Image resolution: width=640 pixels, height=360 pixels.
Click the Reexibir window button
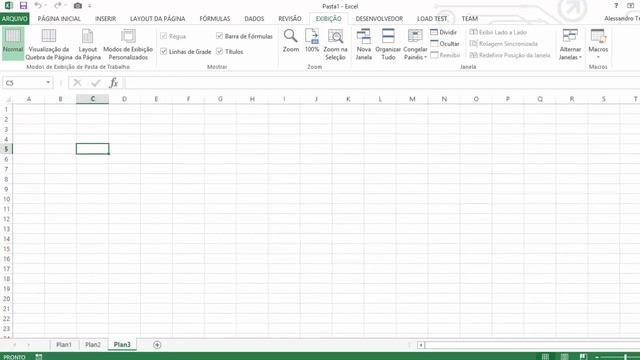point(445,55)
